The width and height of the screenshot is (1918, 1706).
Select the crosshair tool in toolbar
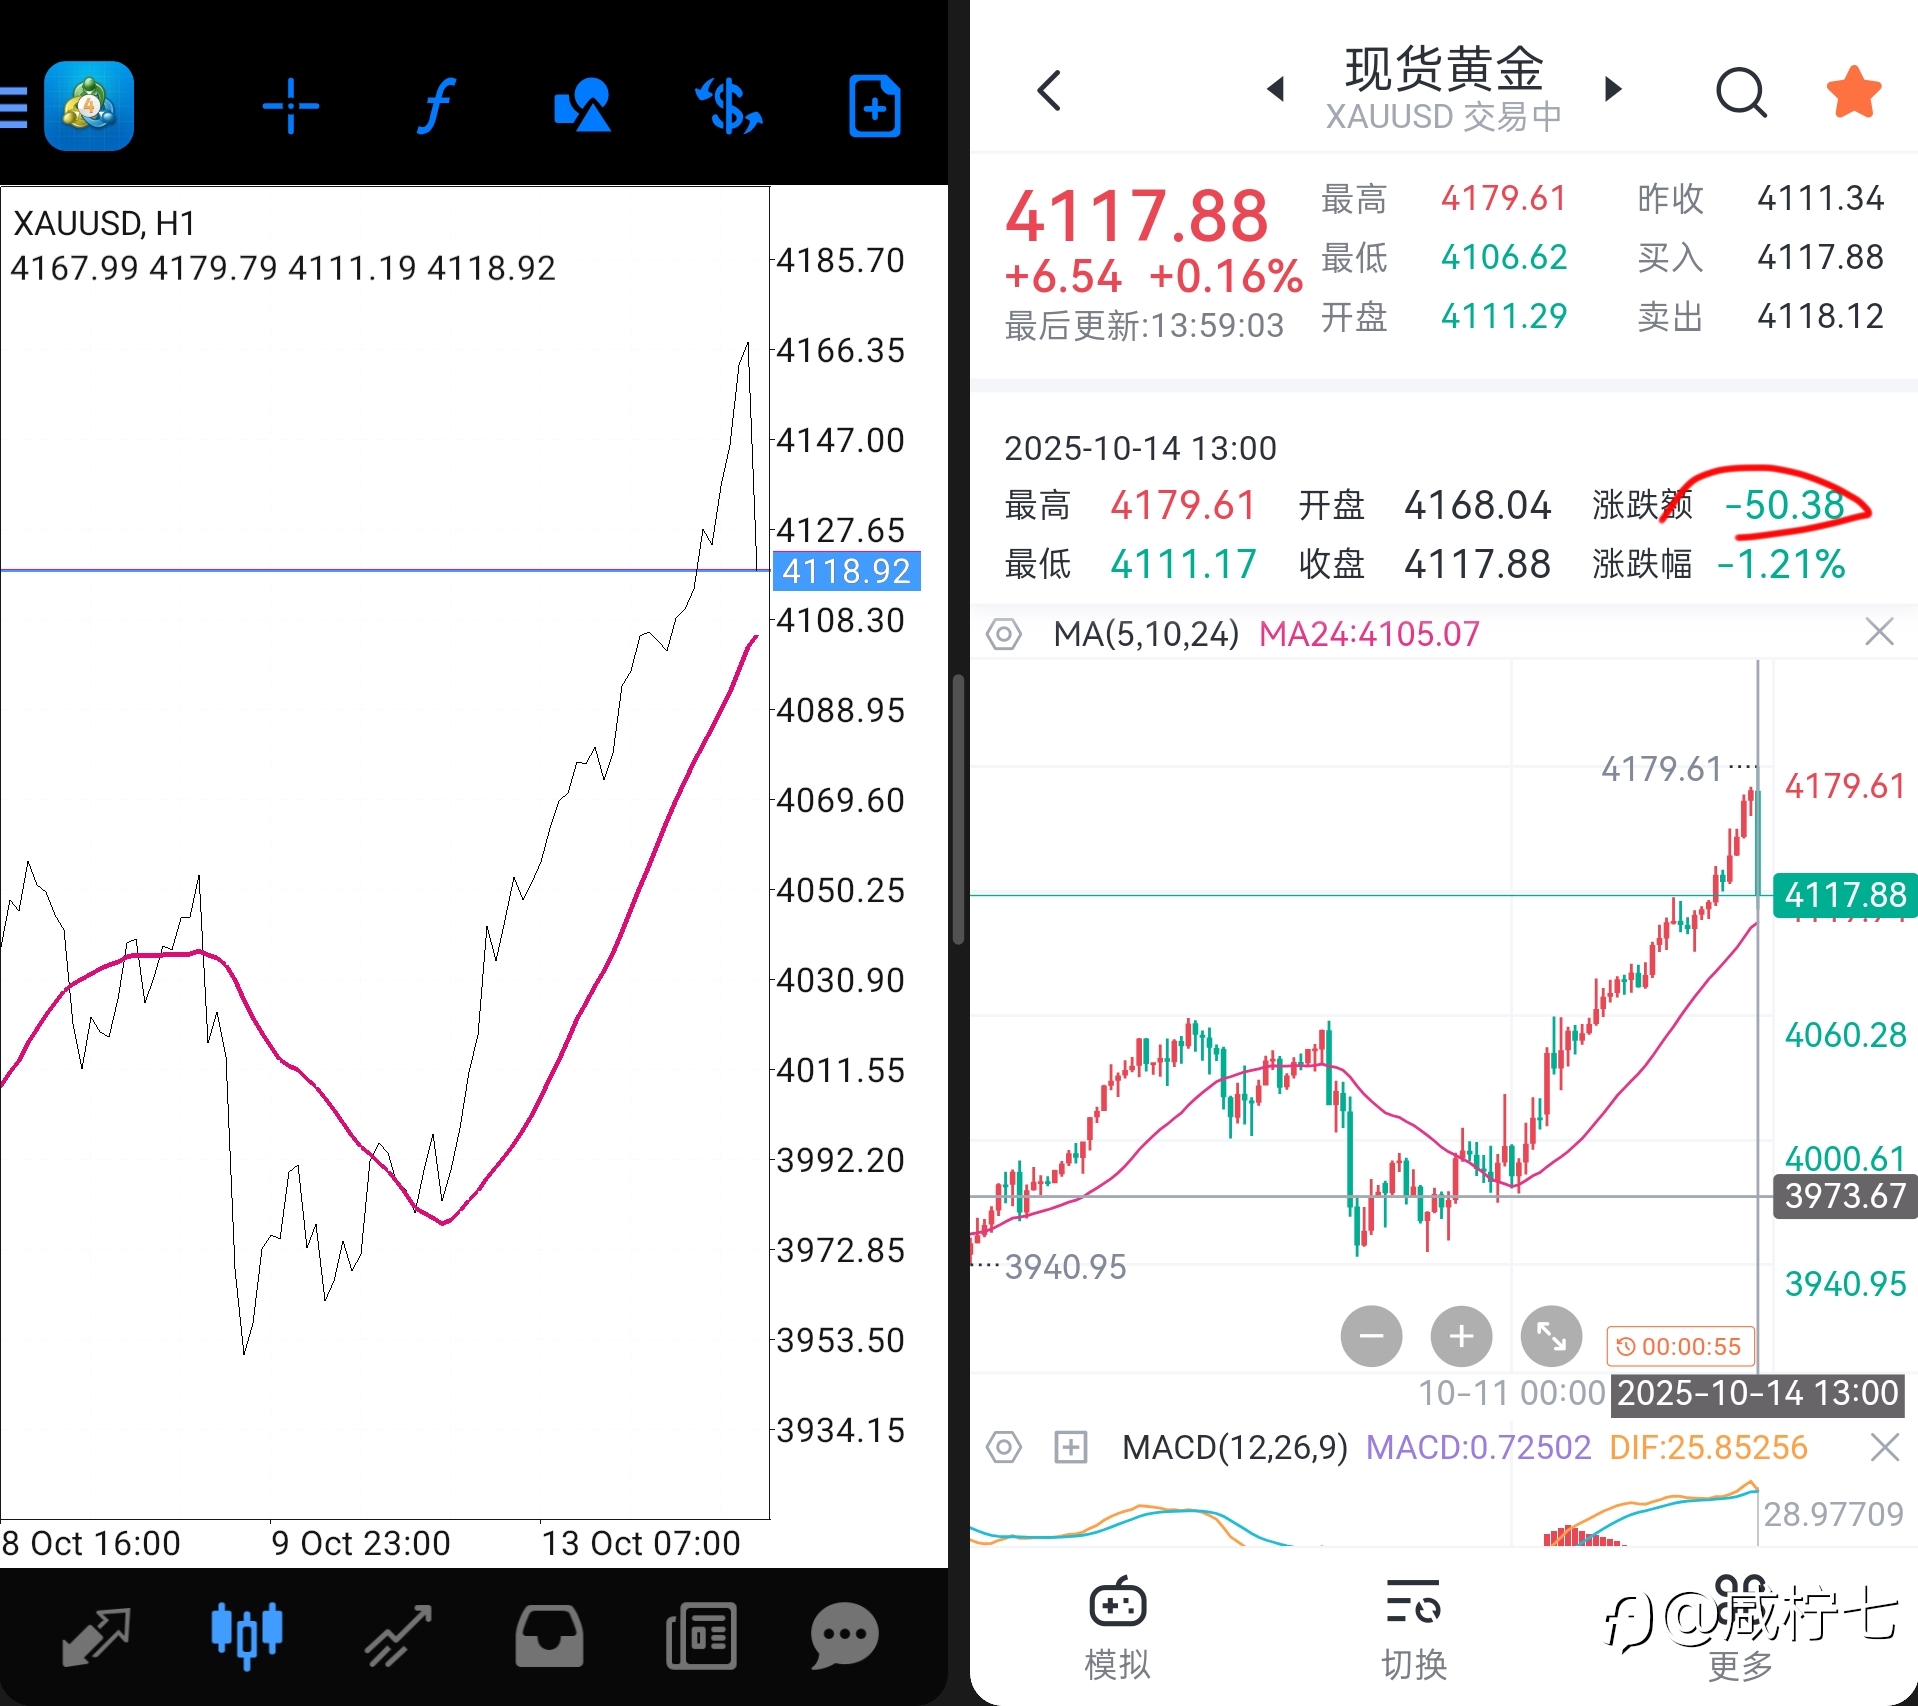click(290, 106)
